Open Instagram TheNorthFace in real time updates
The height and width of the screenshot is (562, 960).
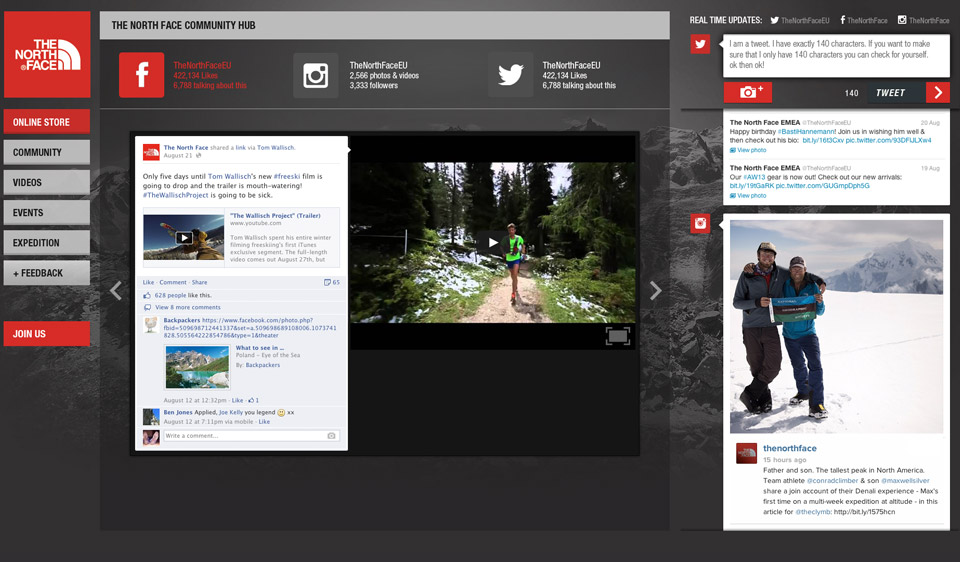pyautogui.click(x=923, y=20)
